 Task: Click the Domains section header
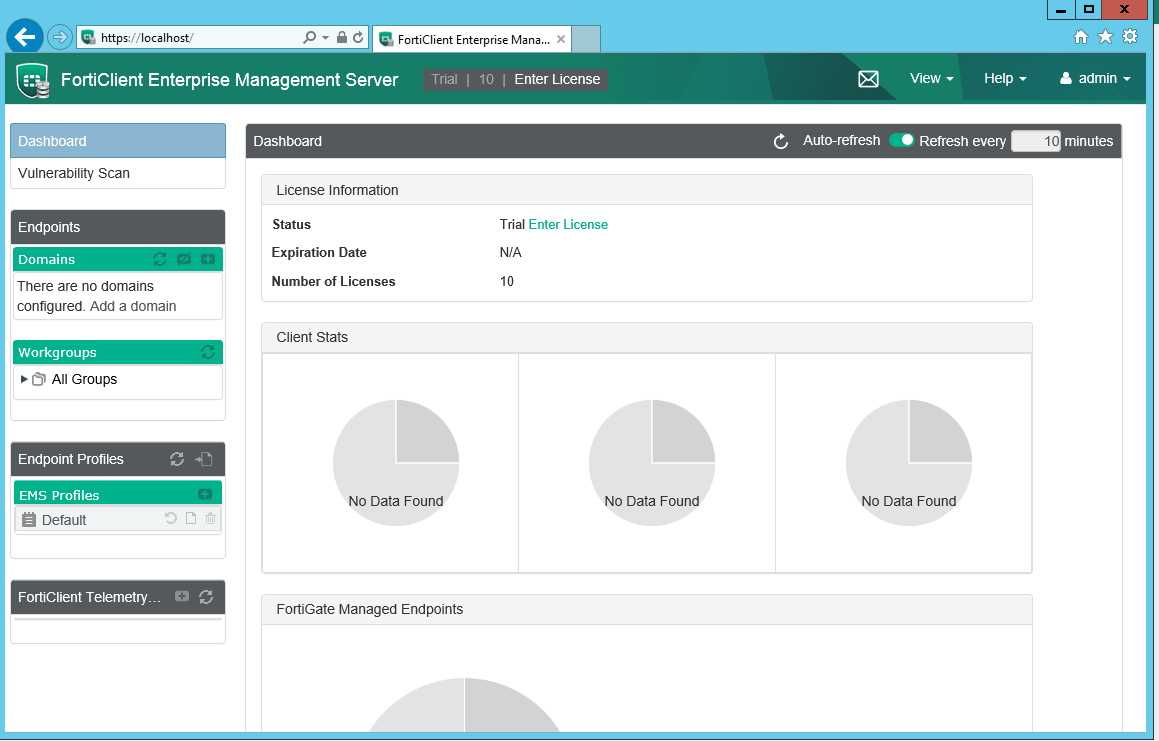tap(118, 259)
